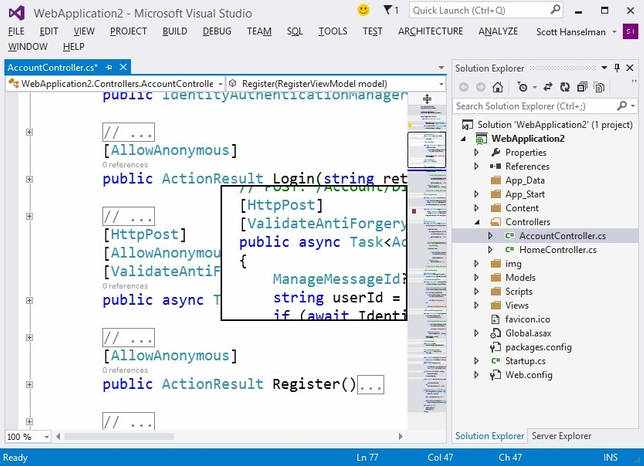This screenshot has height=466, width=644.
Task: Open the DEBUG menu
Action: [217, 31]
